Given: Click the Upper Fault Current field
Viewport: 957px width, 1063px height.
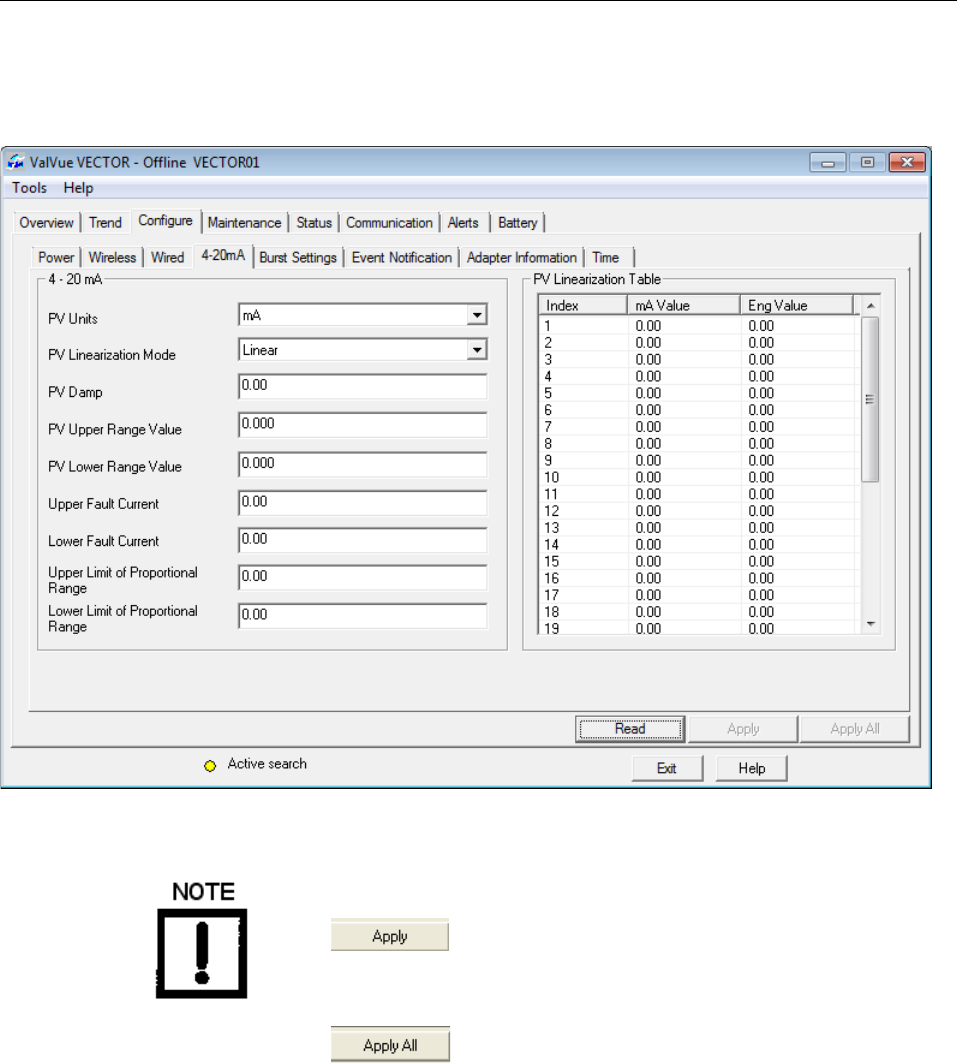Looking at the screenshot, I should [363, 503].
